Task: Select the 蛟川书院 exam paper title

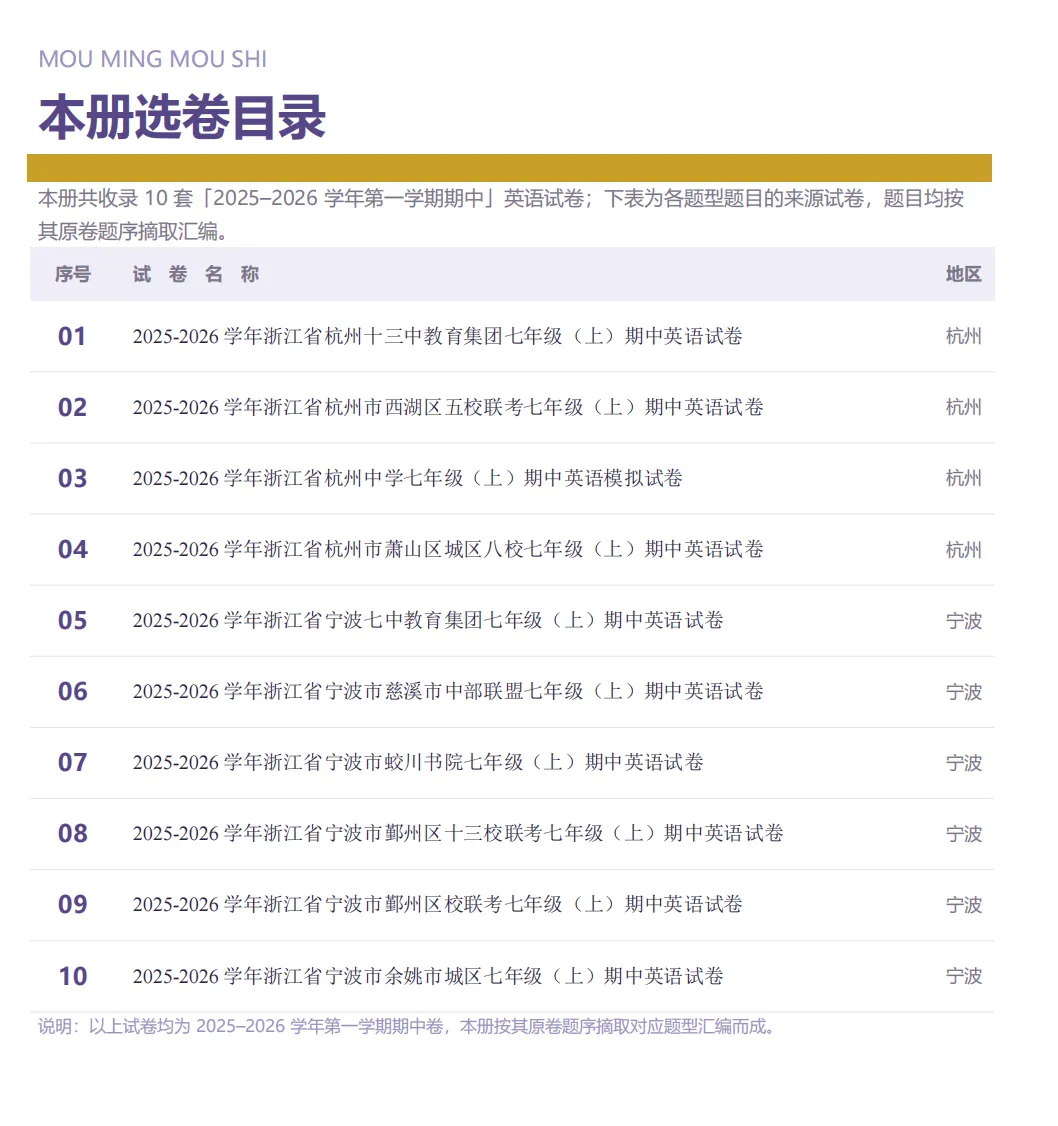Action: [417, 763]
